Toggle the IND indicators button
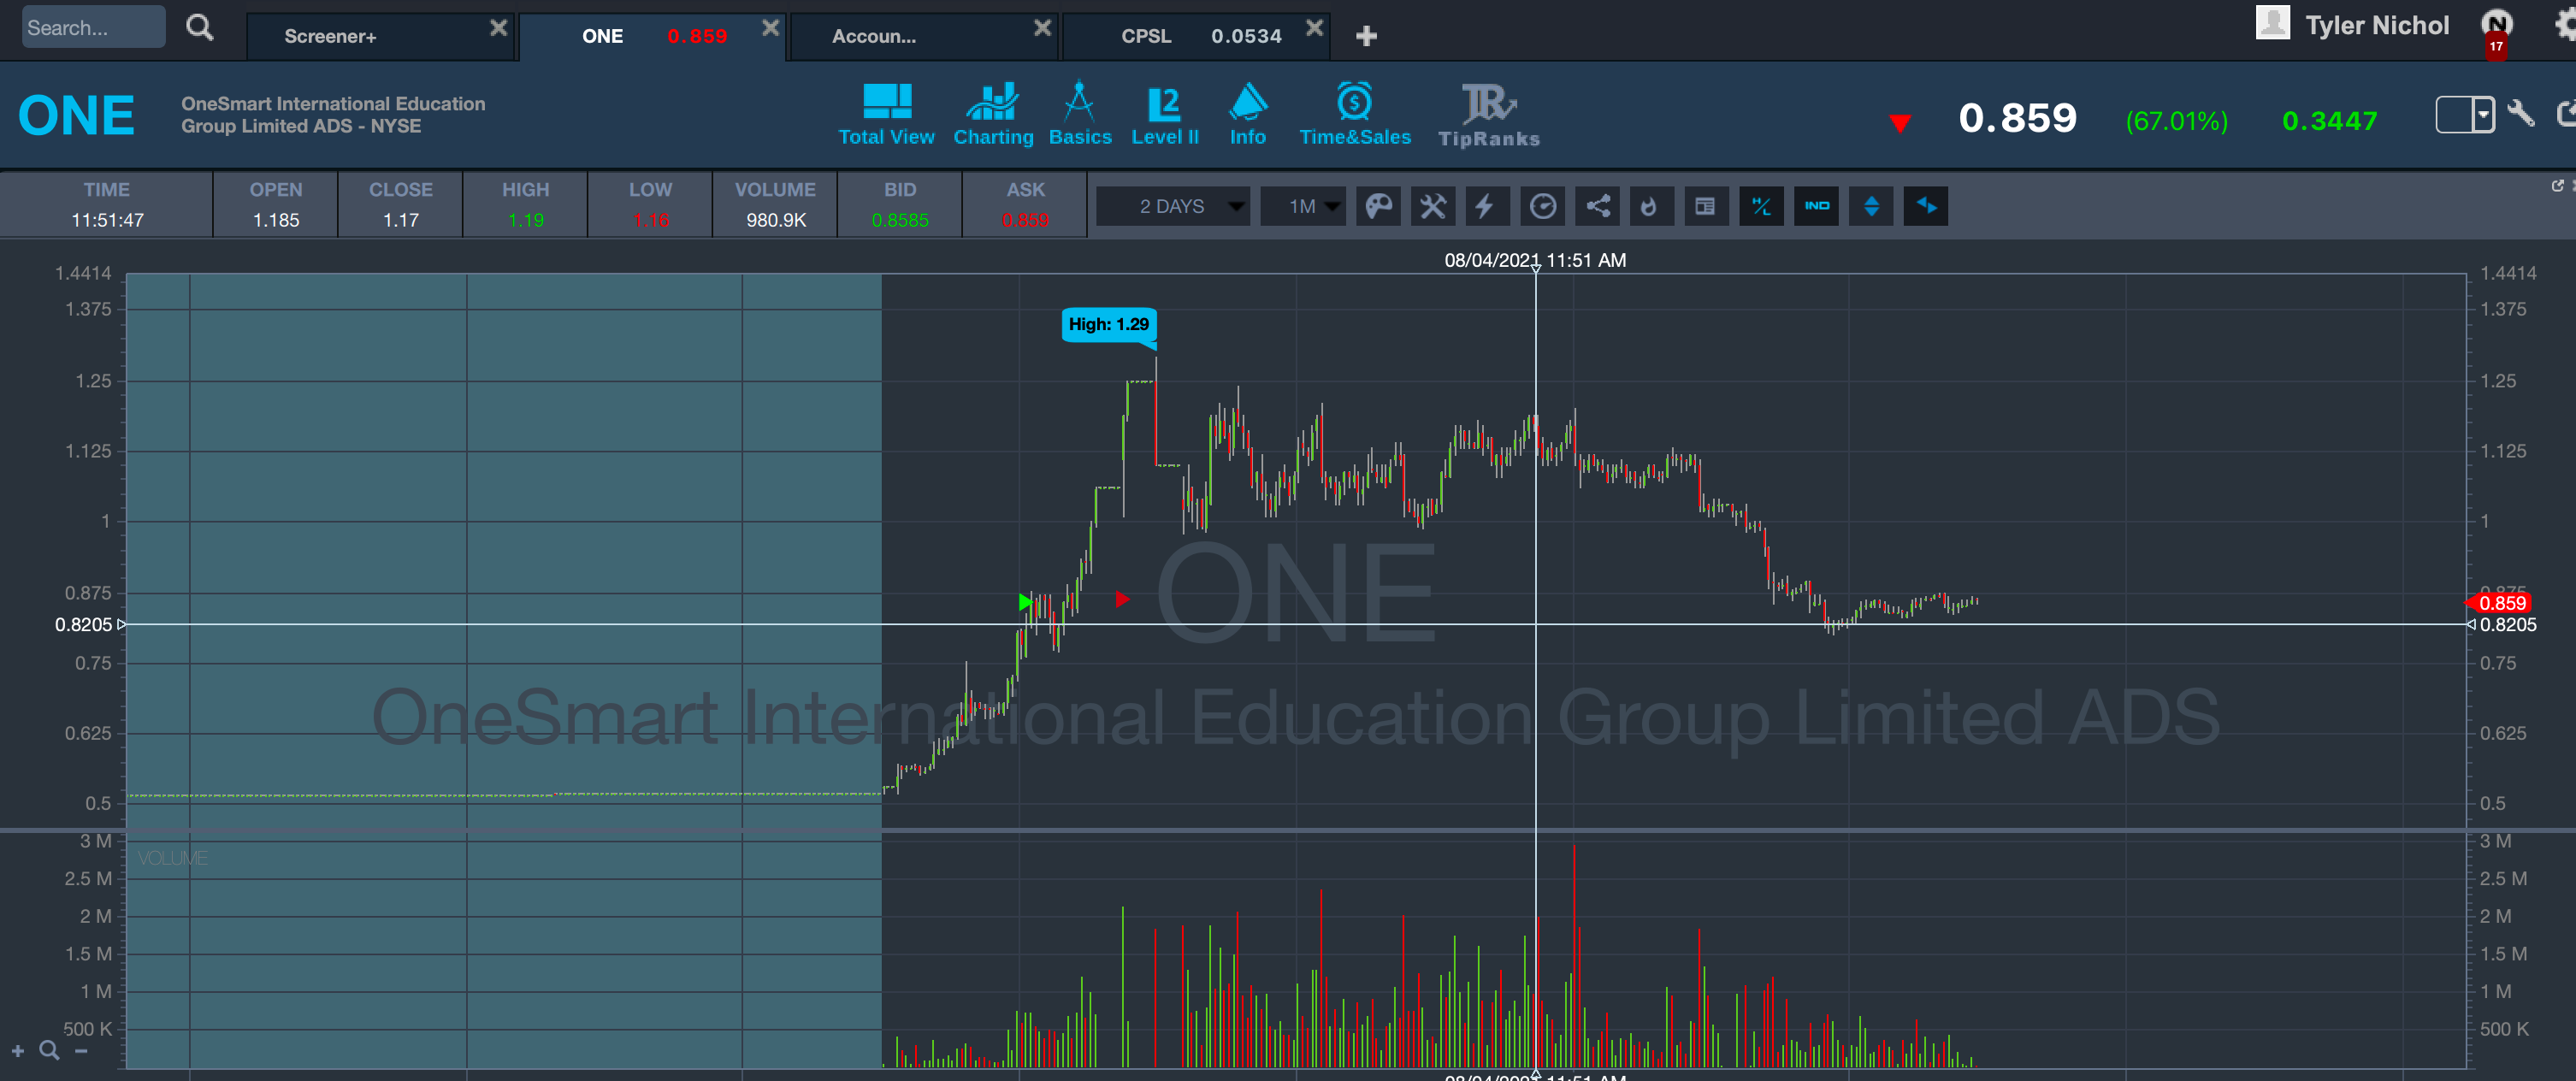2576x1081 pixels. [x=1816, y=206]
